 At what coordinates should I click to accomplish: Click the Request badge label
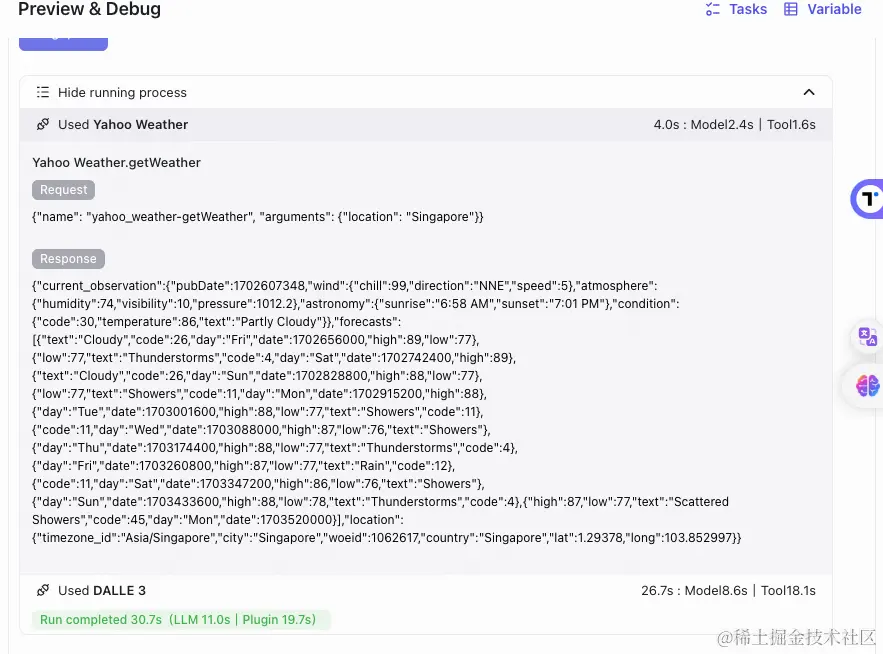tap(64, 190)
